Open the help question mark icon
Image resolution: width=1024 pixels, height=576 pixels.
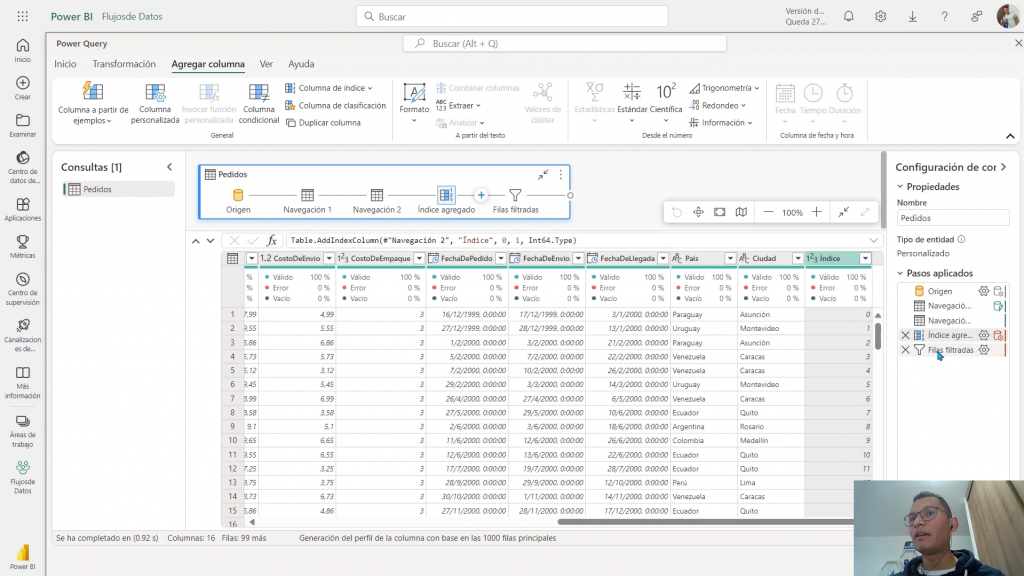944,16
